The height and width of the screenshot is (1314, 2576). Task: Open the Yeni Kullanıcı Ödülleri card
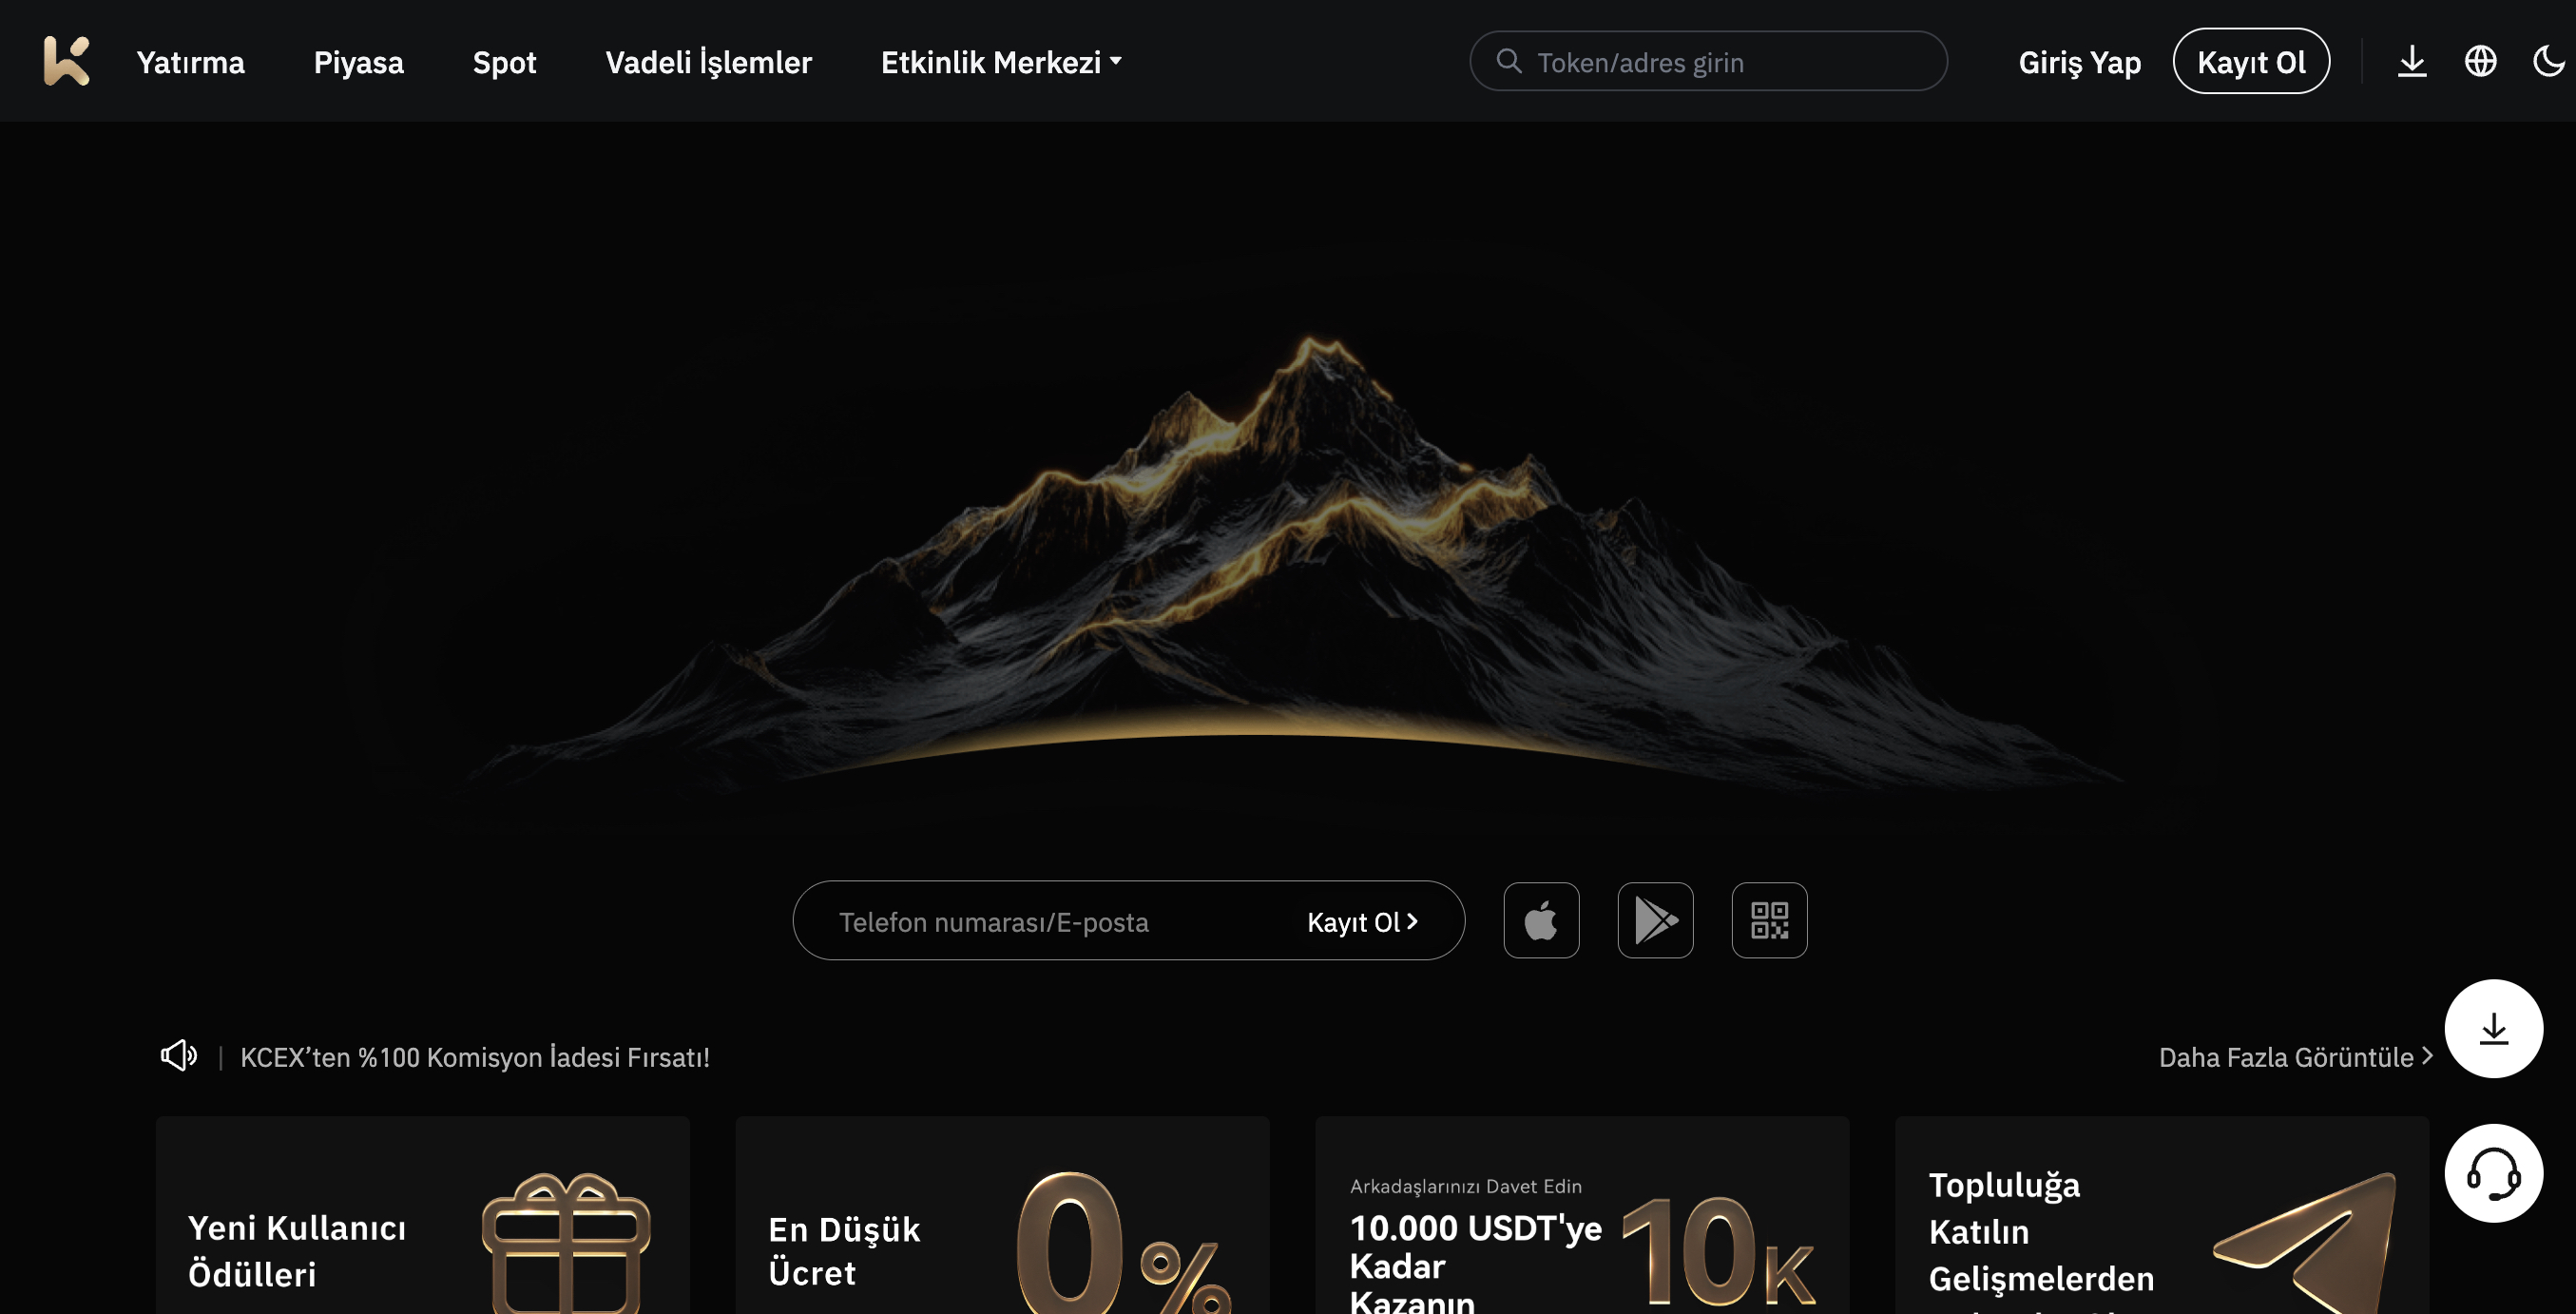point(422,1215)
